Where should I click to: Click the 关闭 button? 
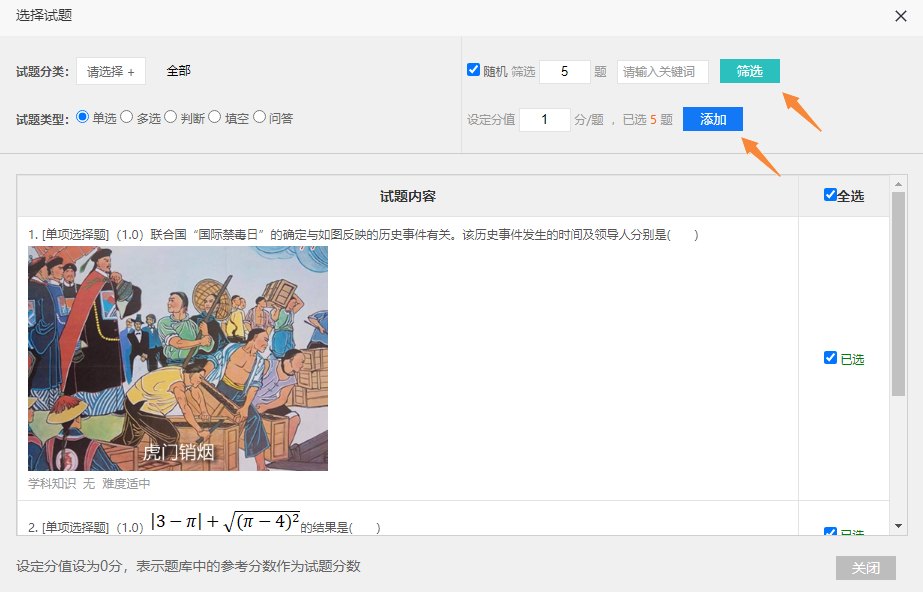point(865,568)
